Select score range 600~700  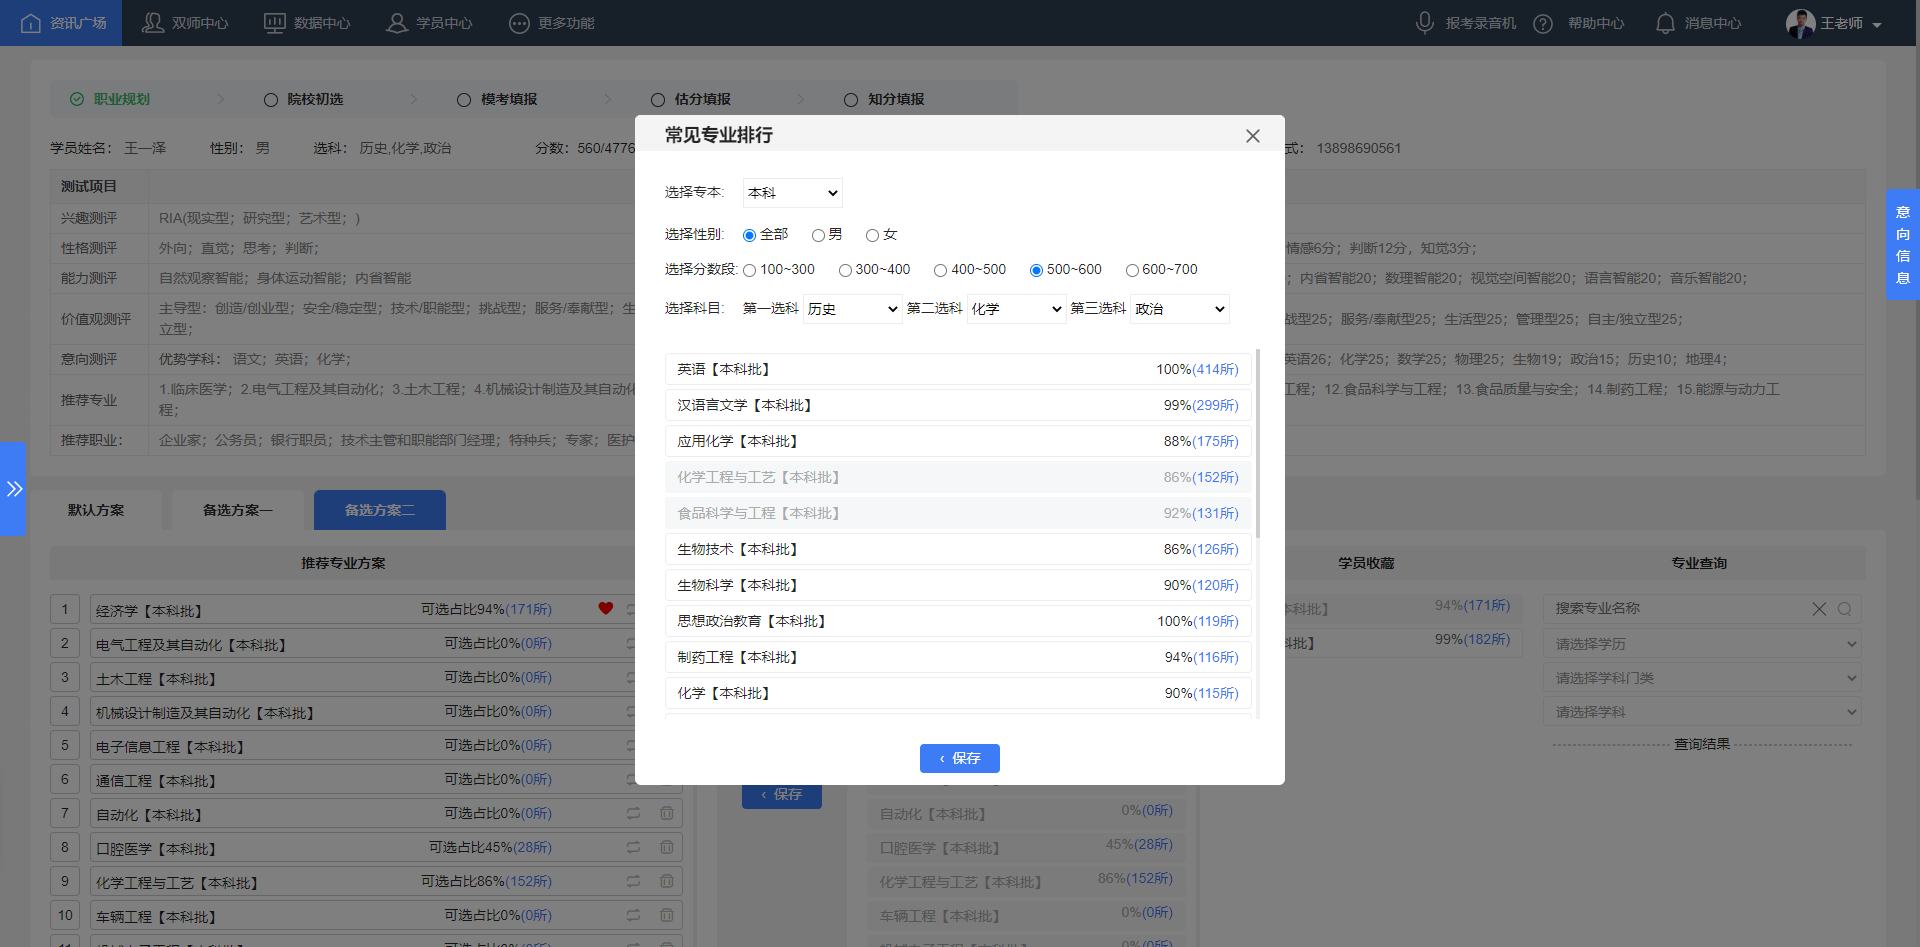click(x=1132, y=270)
